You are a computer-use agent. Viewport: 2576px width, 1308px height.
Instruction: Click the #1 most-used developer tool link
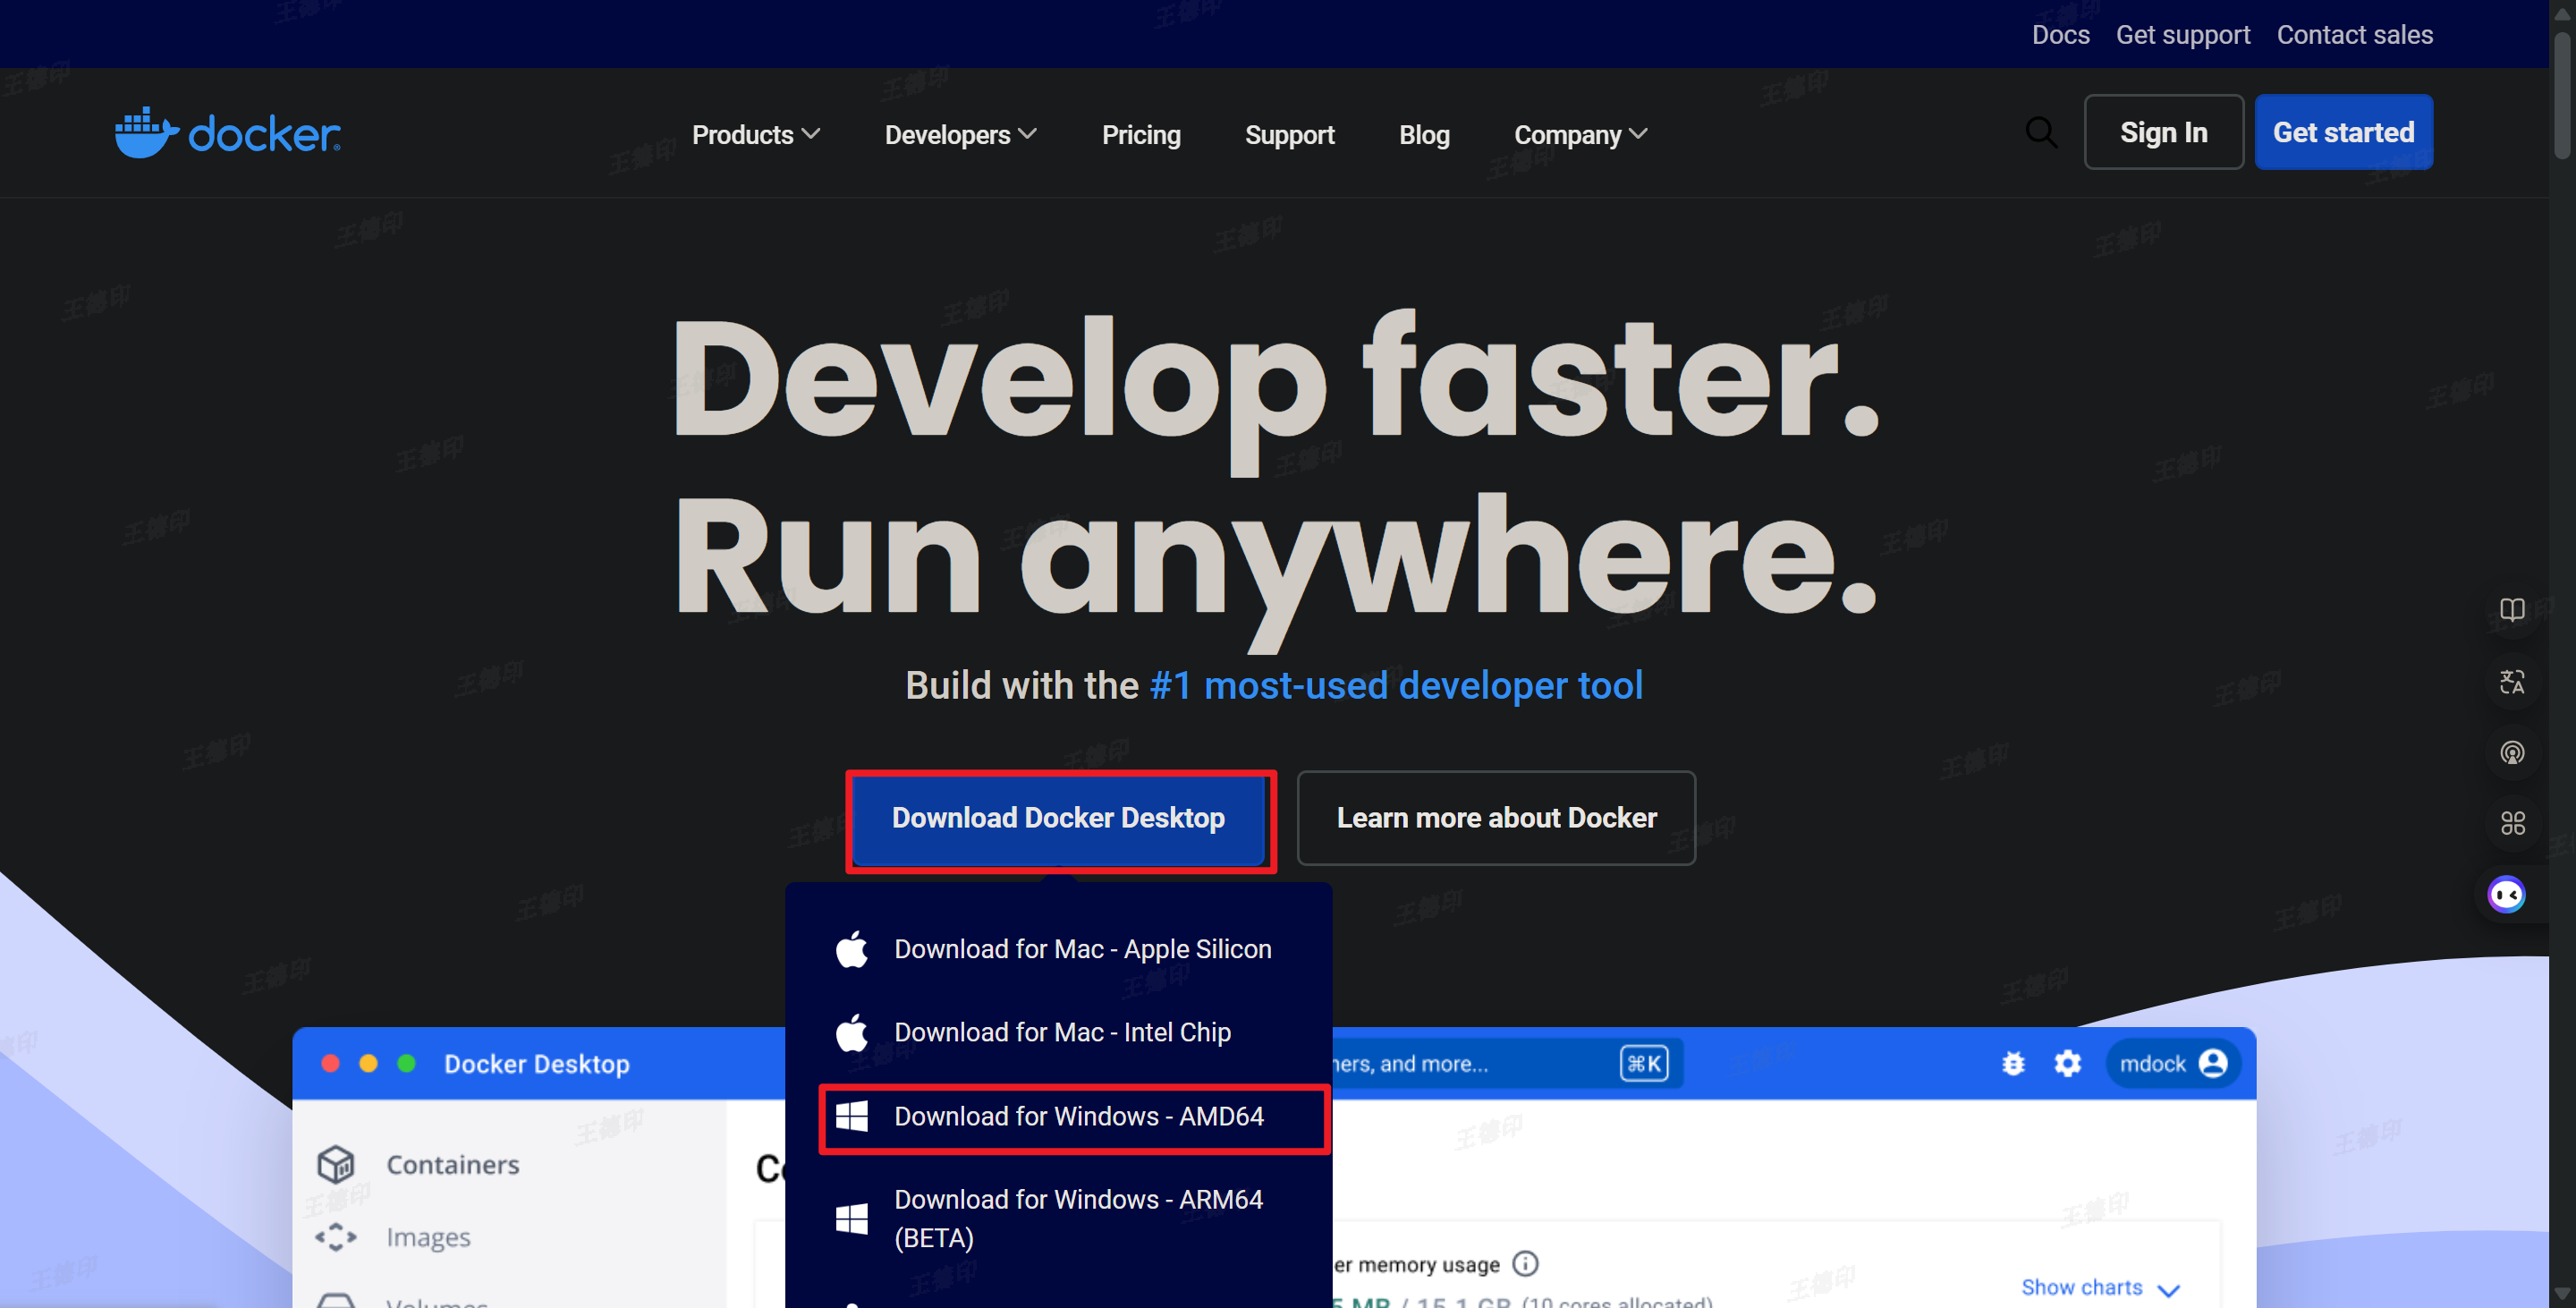pyautogui.click(x=1396, y=685)
